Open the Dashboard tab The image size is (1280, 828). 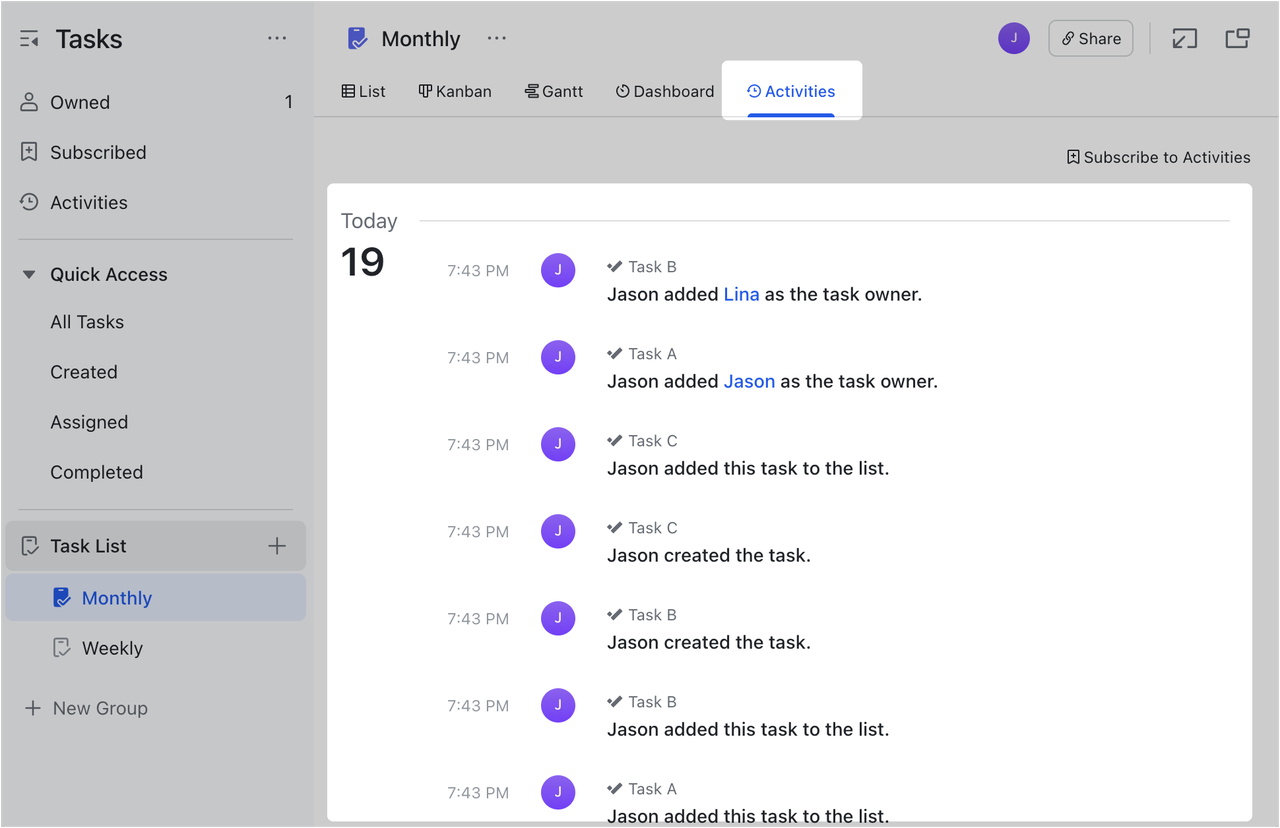click(664, 91)
